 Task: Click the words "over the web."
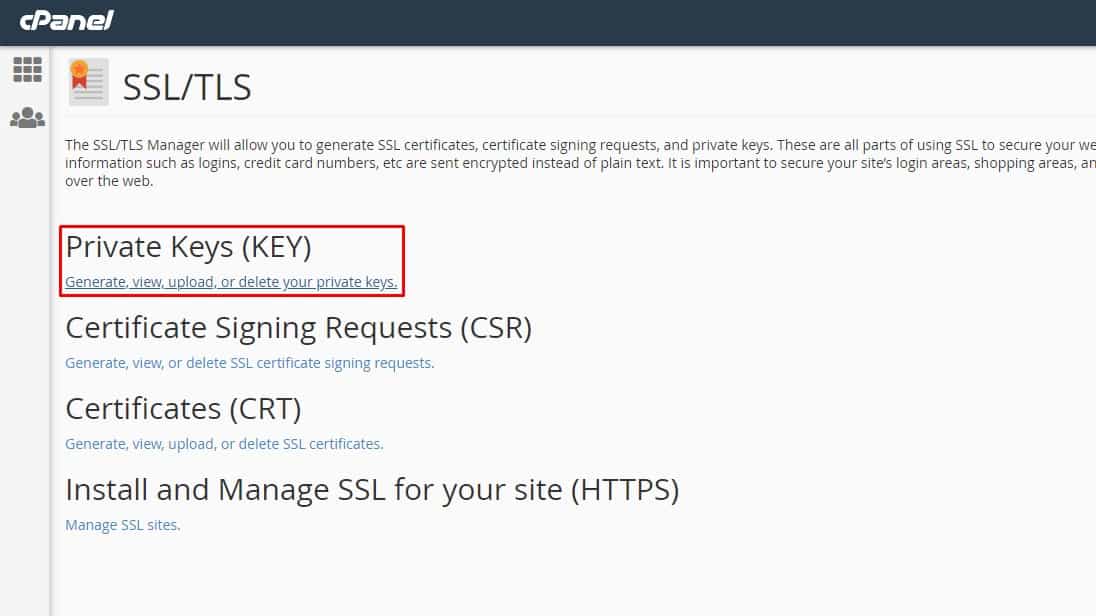coord(109,181)
